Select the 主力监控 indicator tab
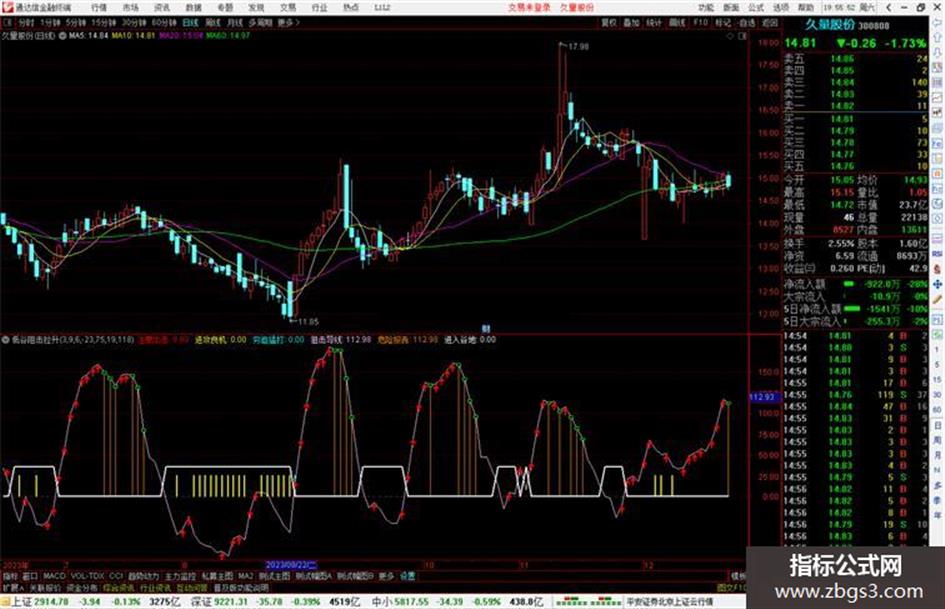The width and height of the screenshot is (945, 609). coord(180,576)
